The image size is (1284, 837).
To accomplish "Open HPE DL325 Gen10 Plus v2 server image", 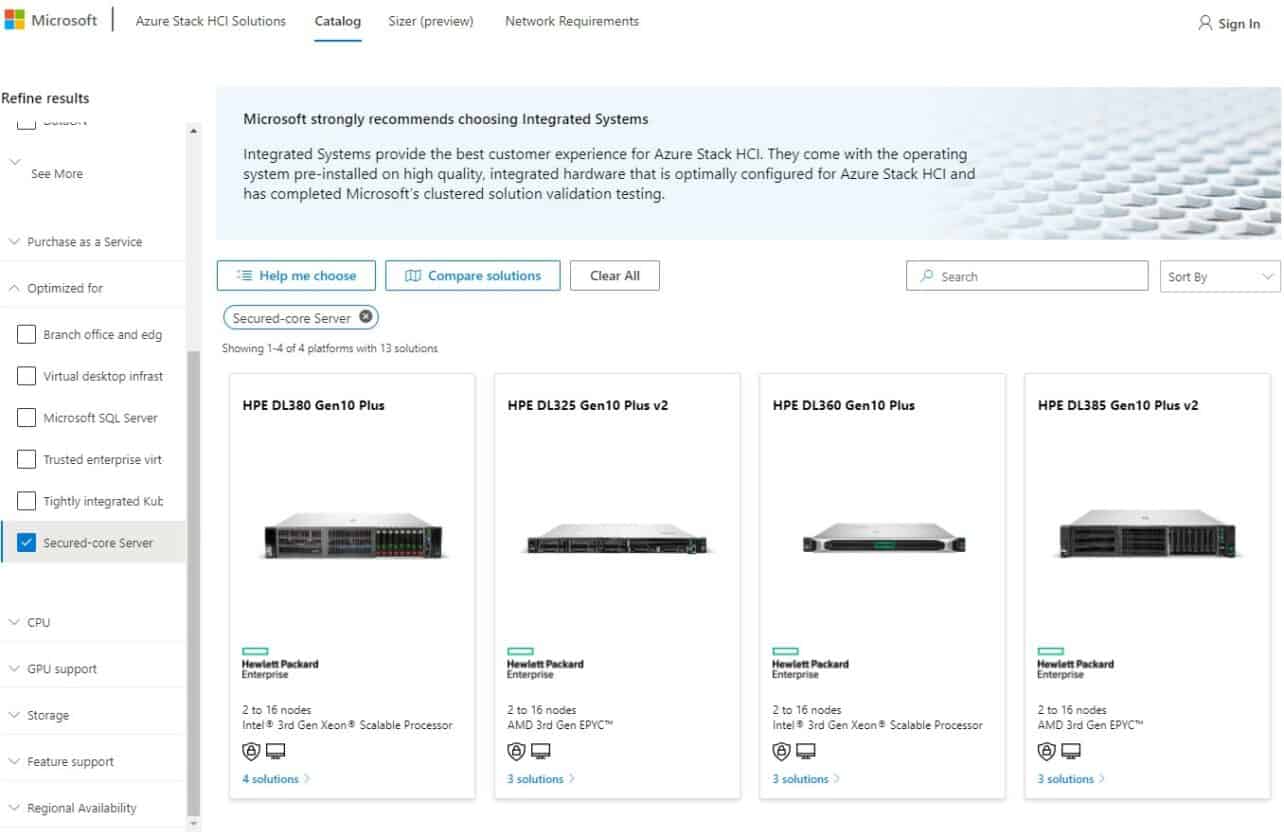I will [x=617, y=540].
